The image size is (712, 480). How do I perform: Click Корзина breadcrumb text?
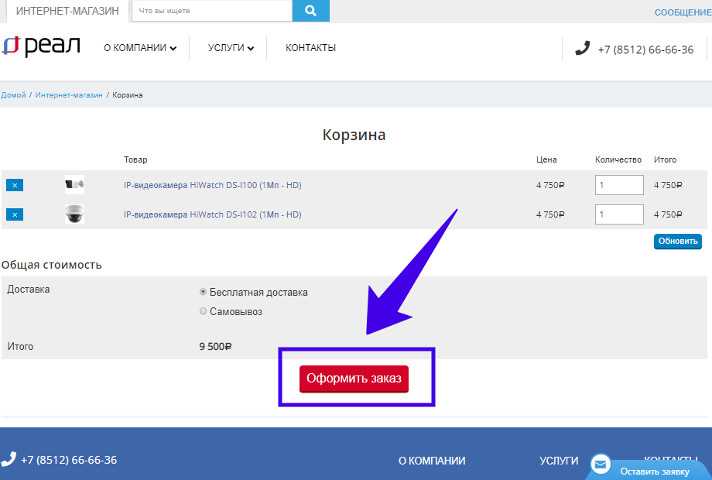click(x=128, y=95)
